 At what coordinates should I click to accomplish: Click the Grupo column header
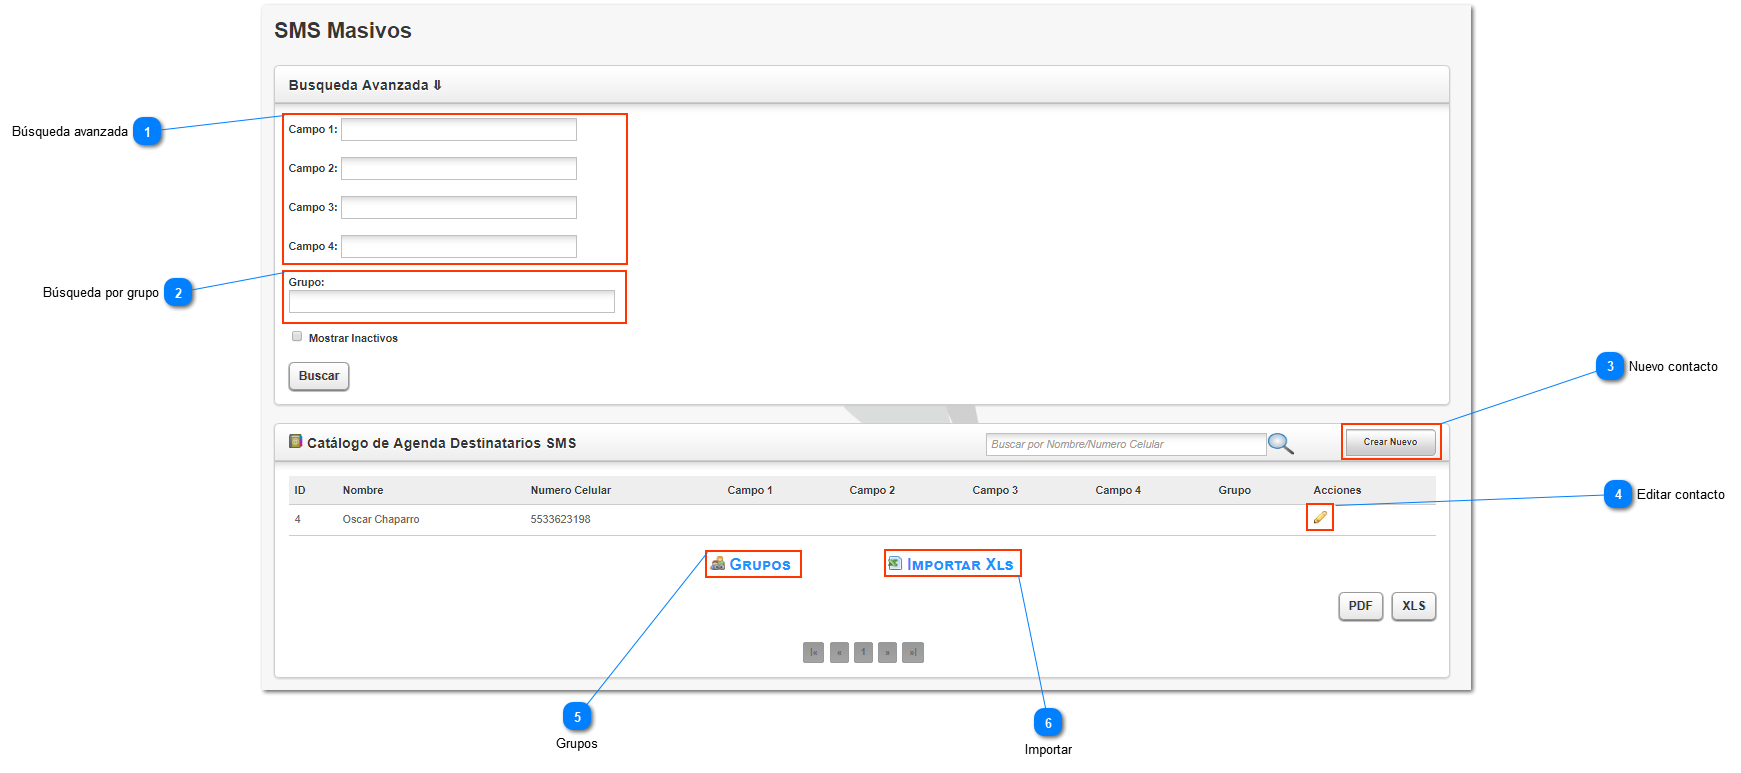pos(1235,490)
